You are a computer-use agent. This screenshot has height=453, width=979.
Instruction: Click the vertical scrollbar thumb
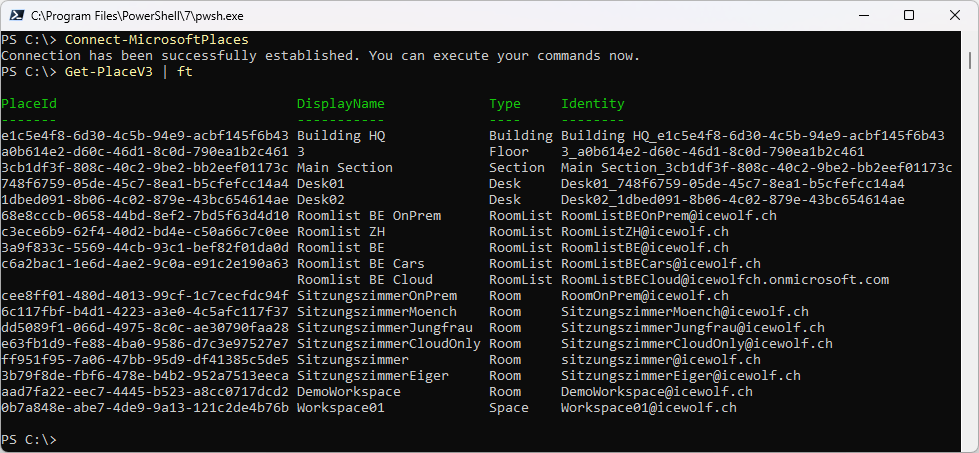pos(970,60)
